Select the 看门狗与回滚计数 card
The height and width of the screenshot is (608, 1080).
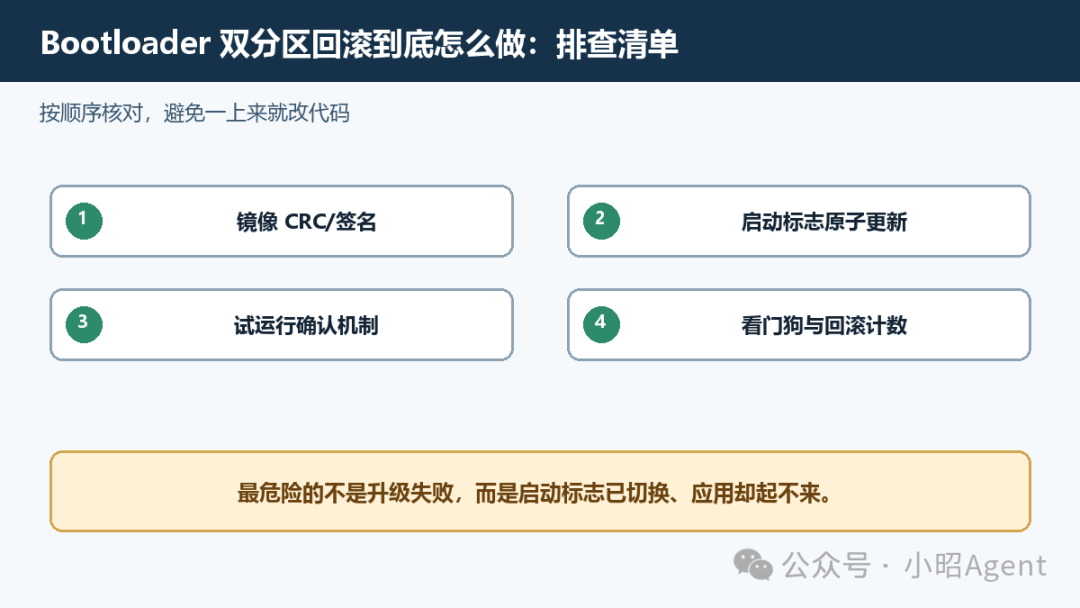[799, 324]
